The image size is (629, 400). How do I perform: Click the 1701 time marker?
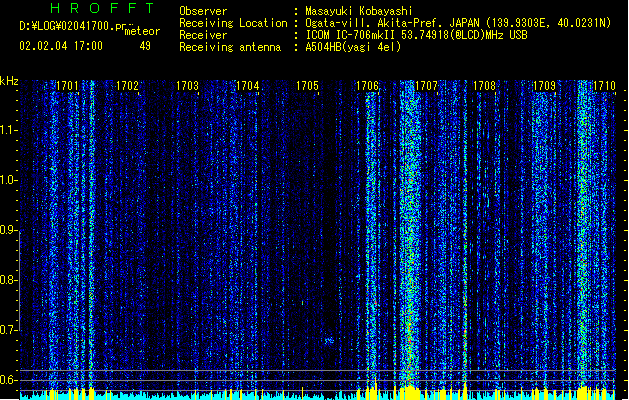(67, 85)
